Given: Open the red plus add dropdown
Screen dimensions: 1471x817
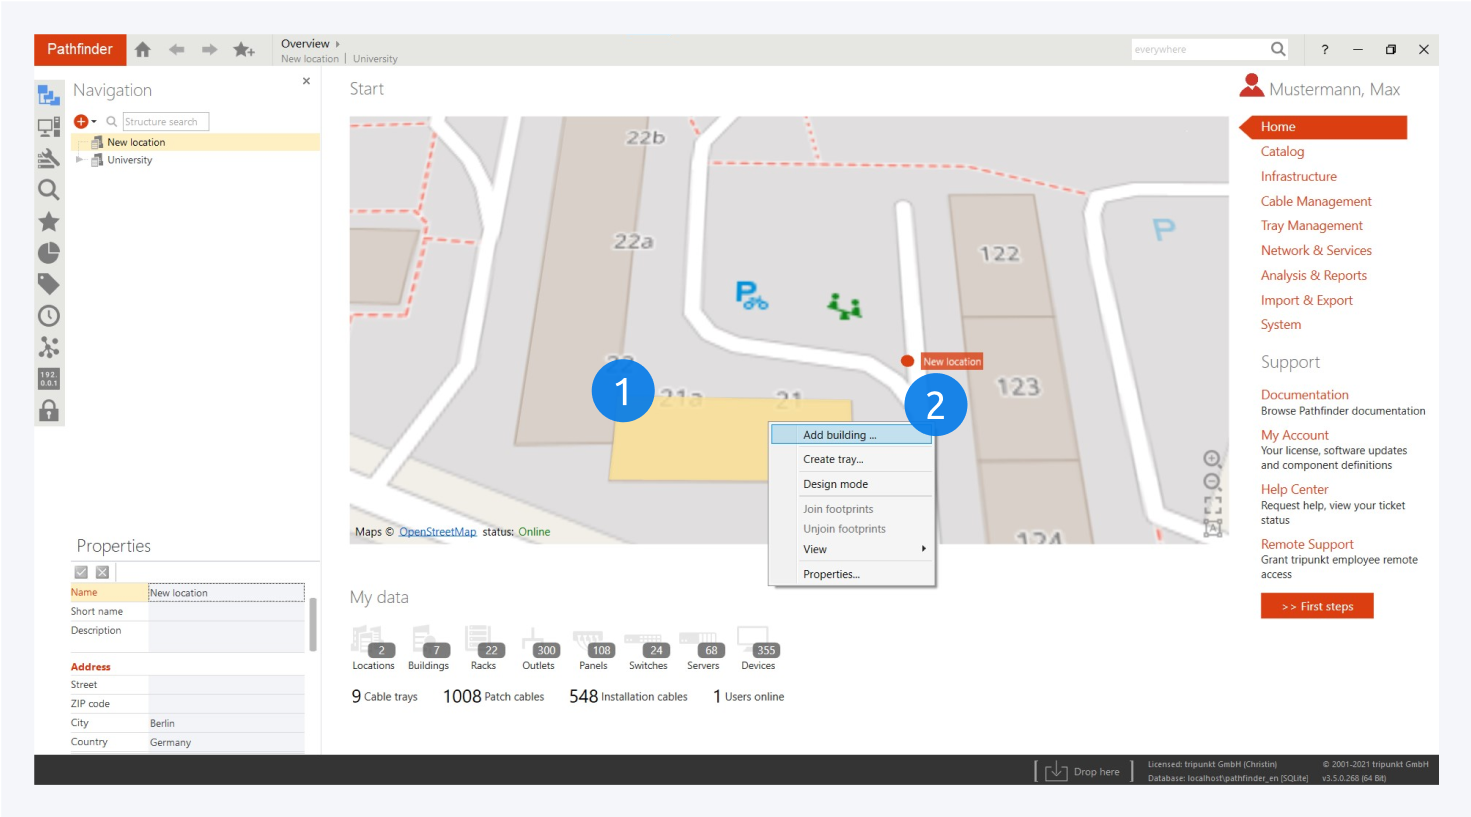Looking at the screenshot, I should click(84, 122).
